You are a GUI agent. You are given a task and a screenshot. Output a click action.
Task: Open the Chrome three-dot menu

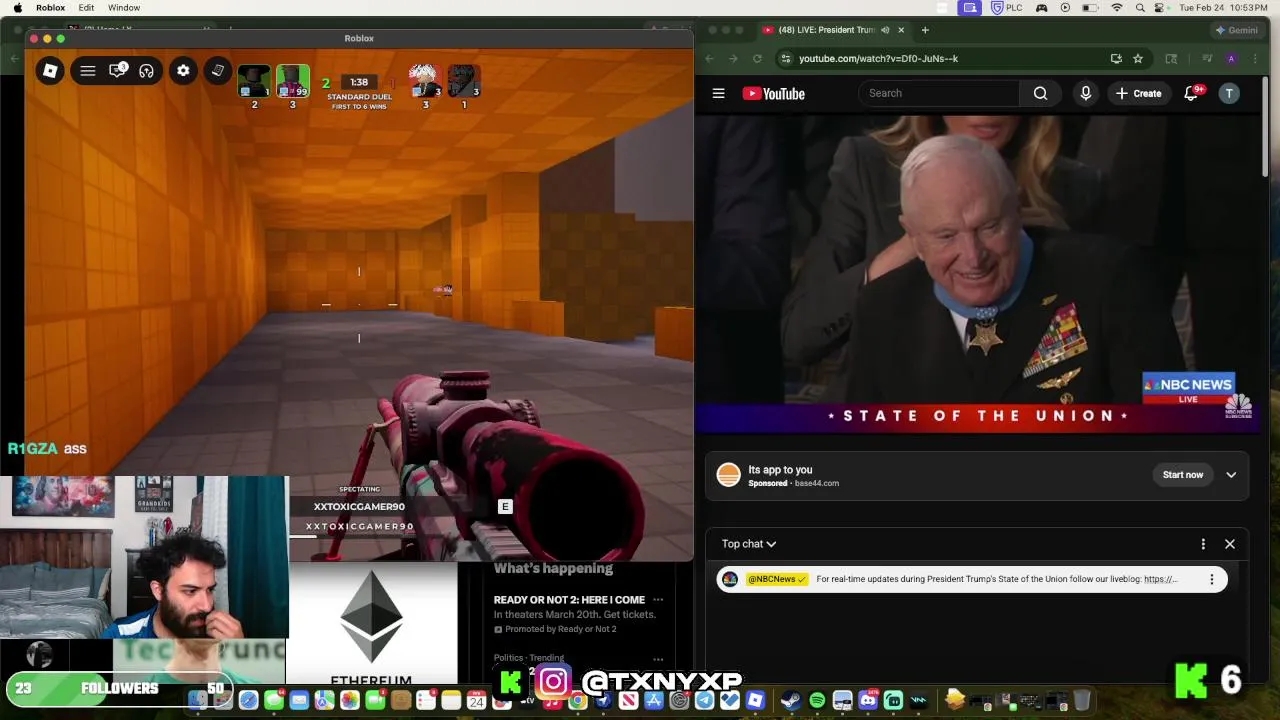pos(1256,58)
